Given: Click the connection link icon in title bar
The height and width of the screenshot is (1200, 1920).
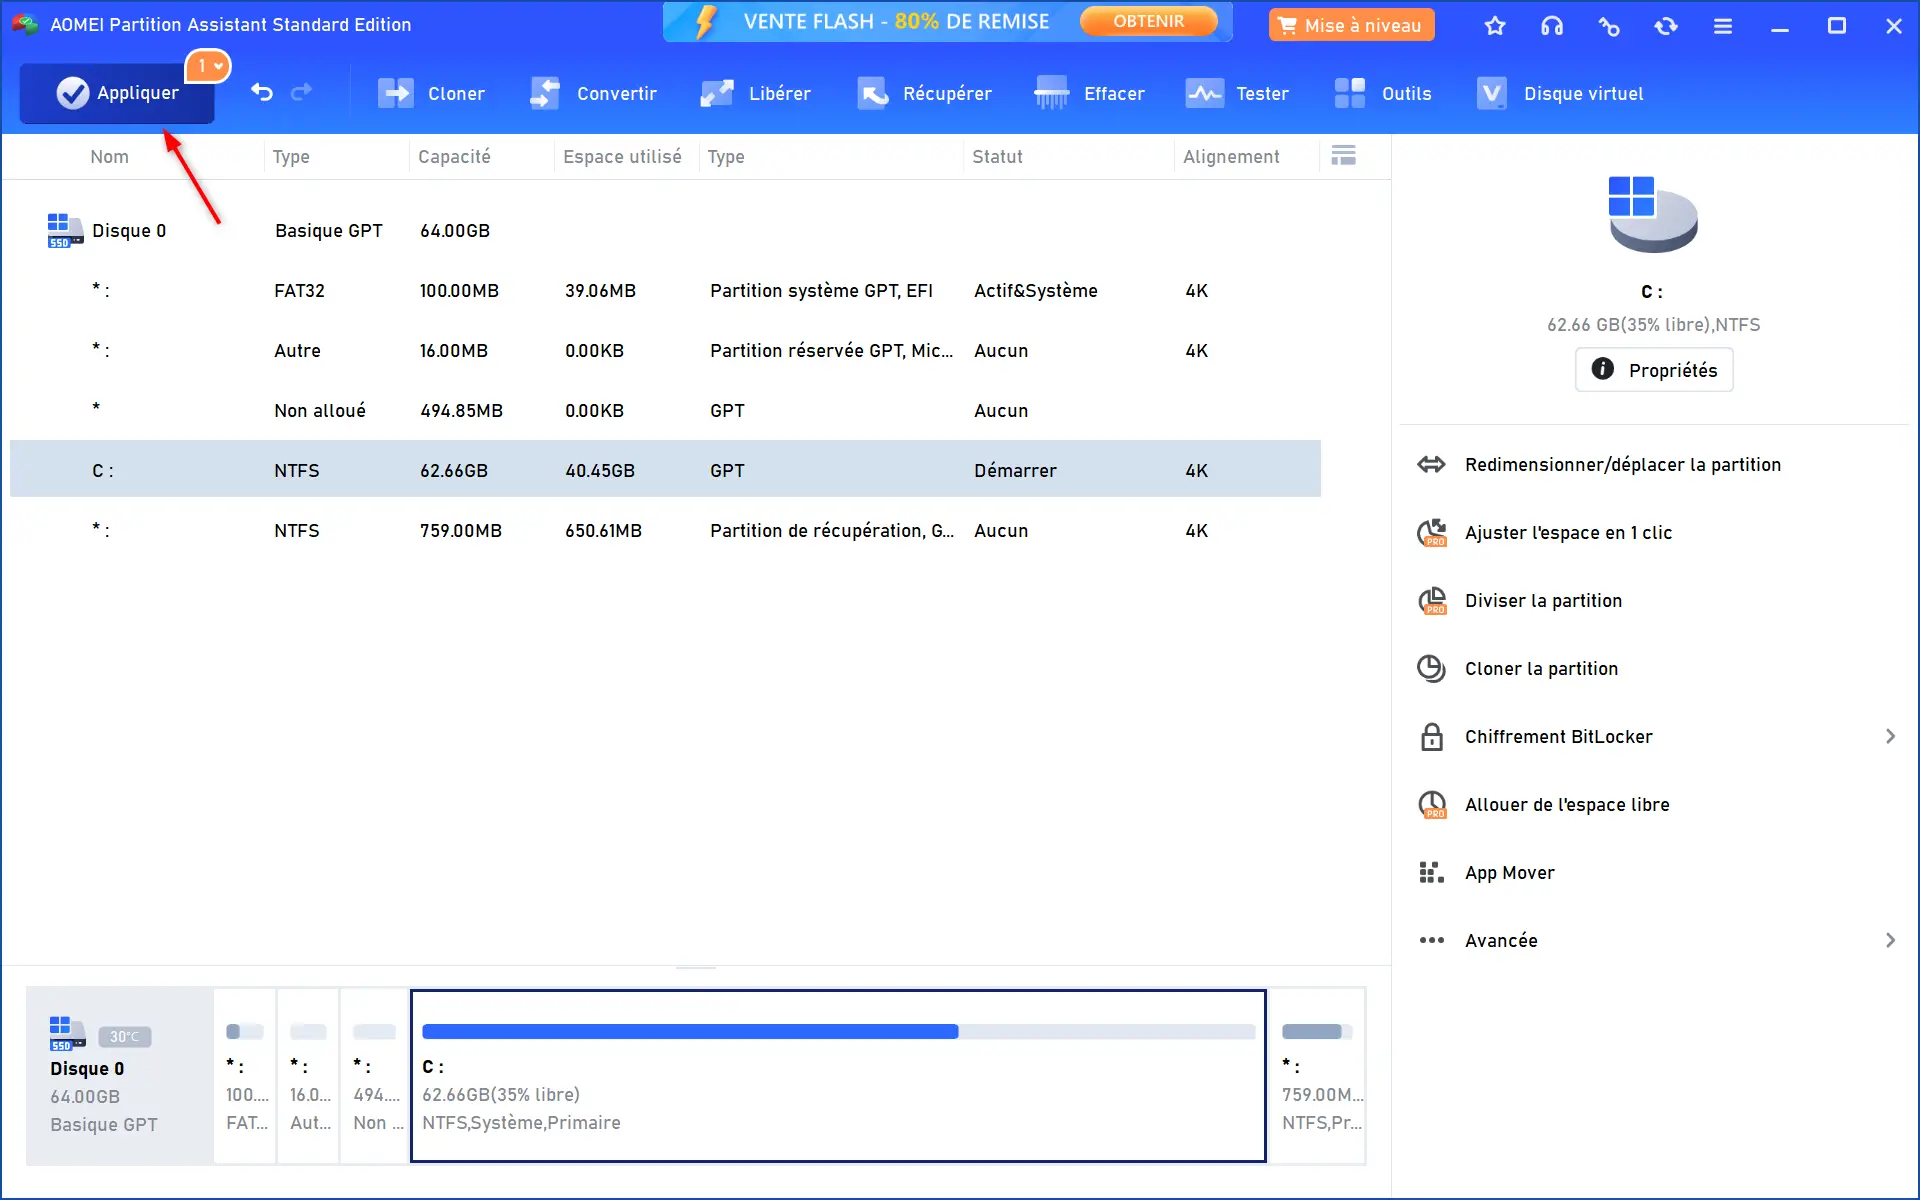Looking at the screenshot, I should (x=1609, y=26).
